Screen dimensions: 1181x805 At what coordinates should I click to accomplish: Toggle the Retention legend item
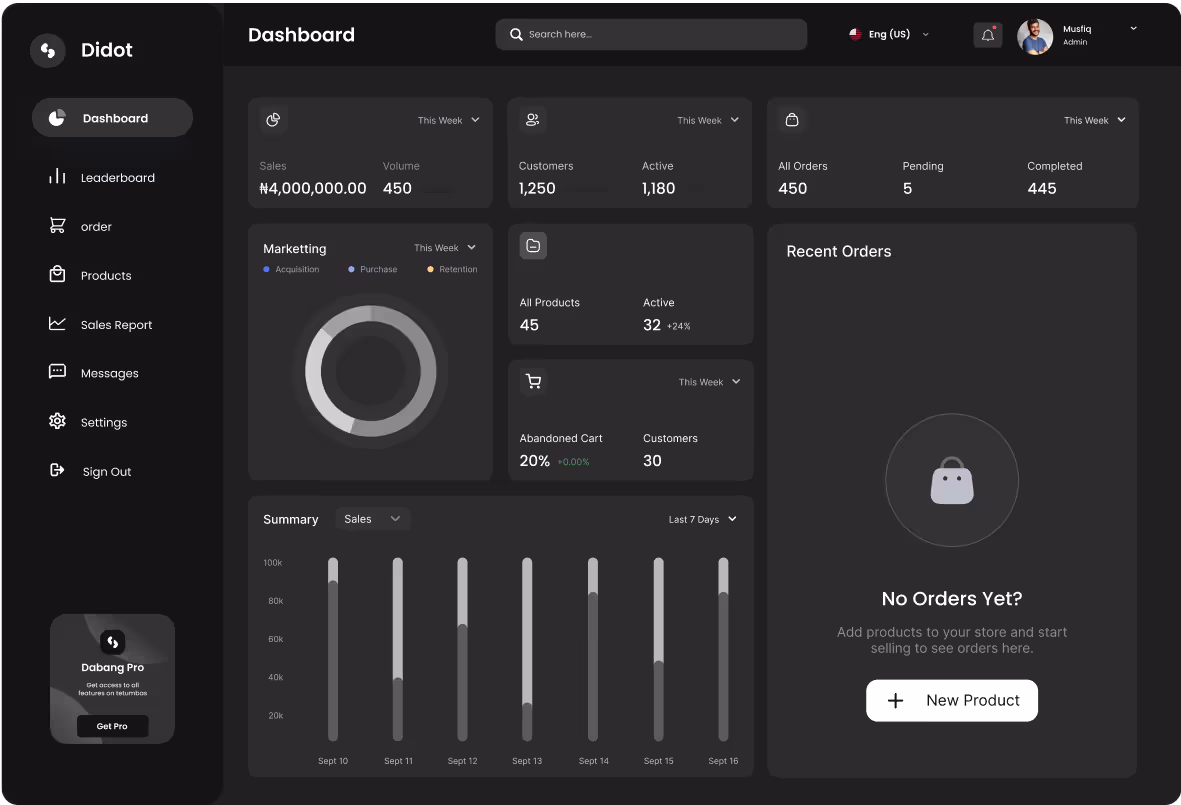pyautogui.click(x=452, y=269)
